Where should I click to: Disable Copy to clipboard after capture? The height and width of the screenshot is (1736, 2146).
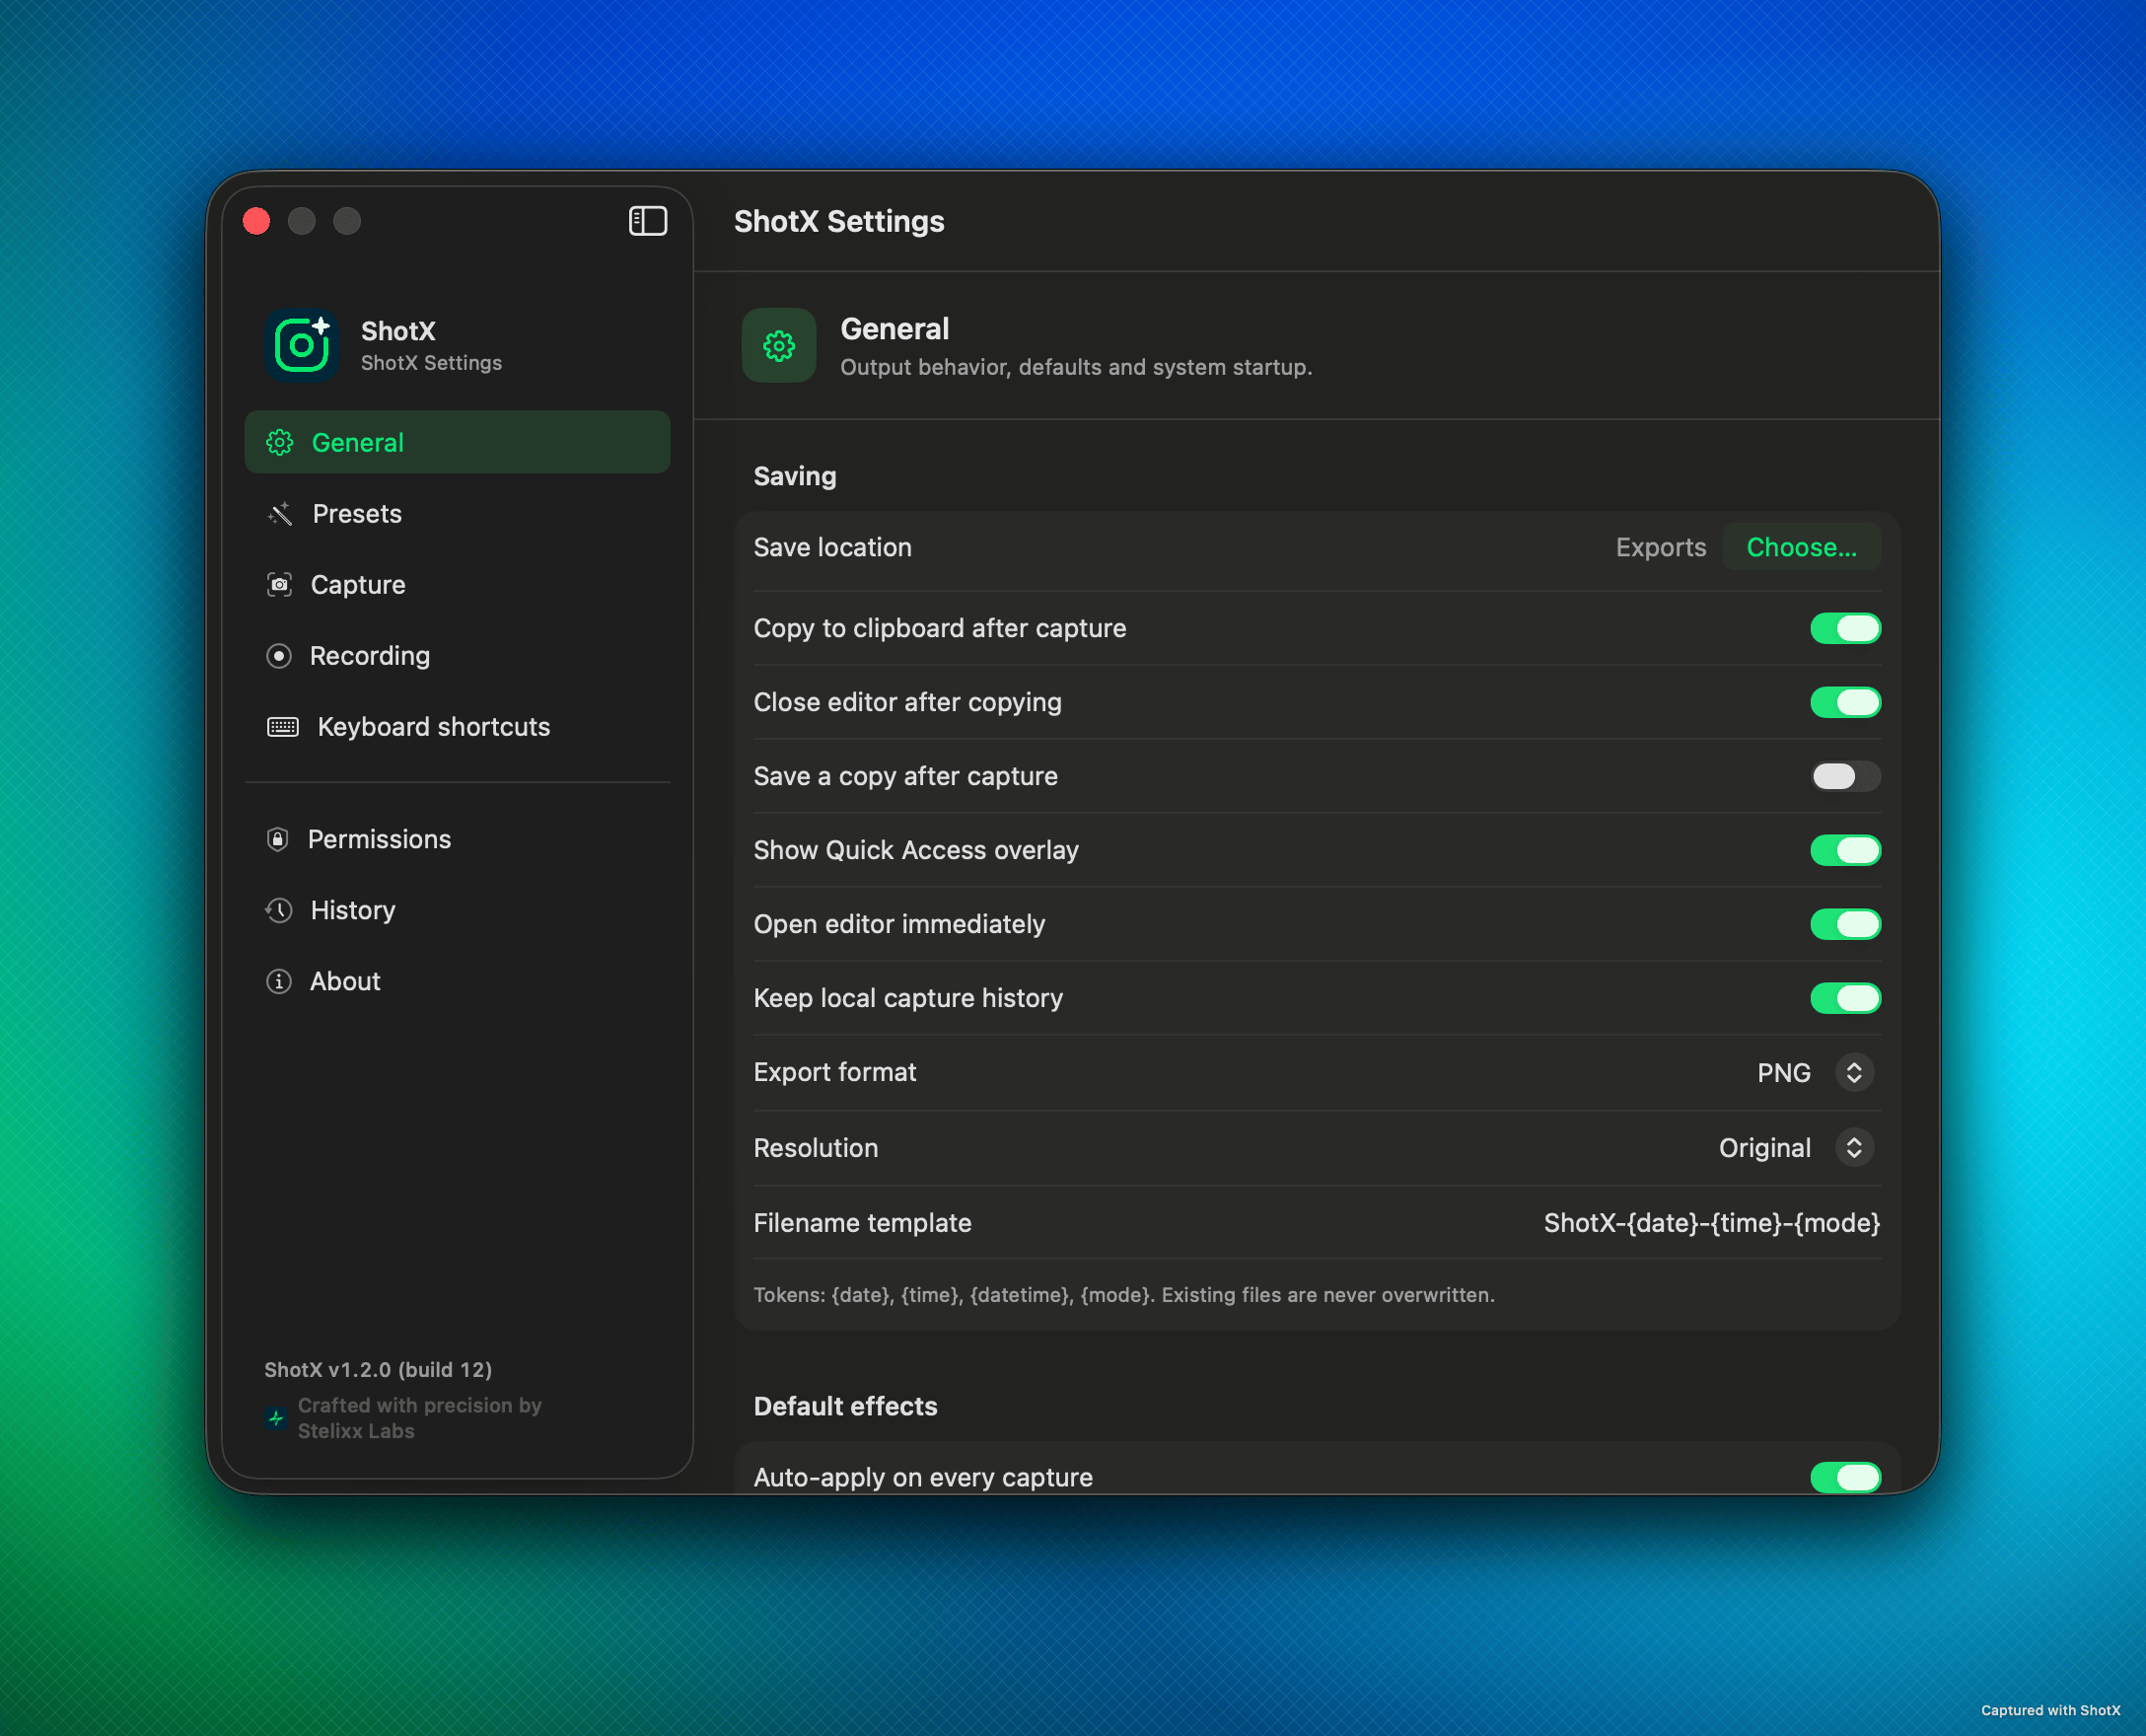pyautogui.click(x=1845, y=628)
